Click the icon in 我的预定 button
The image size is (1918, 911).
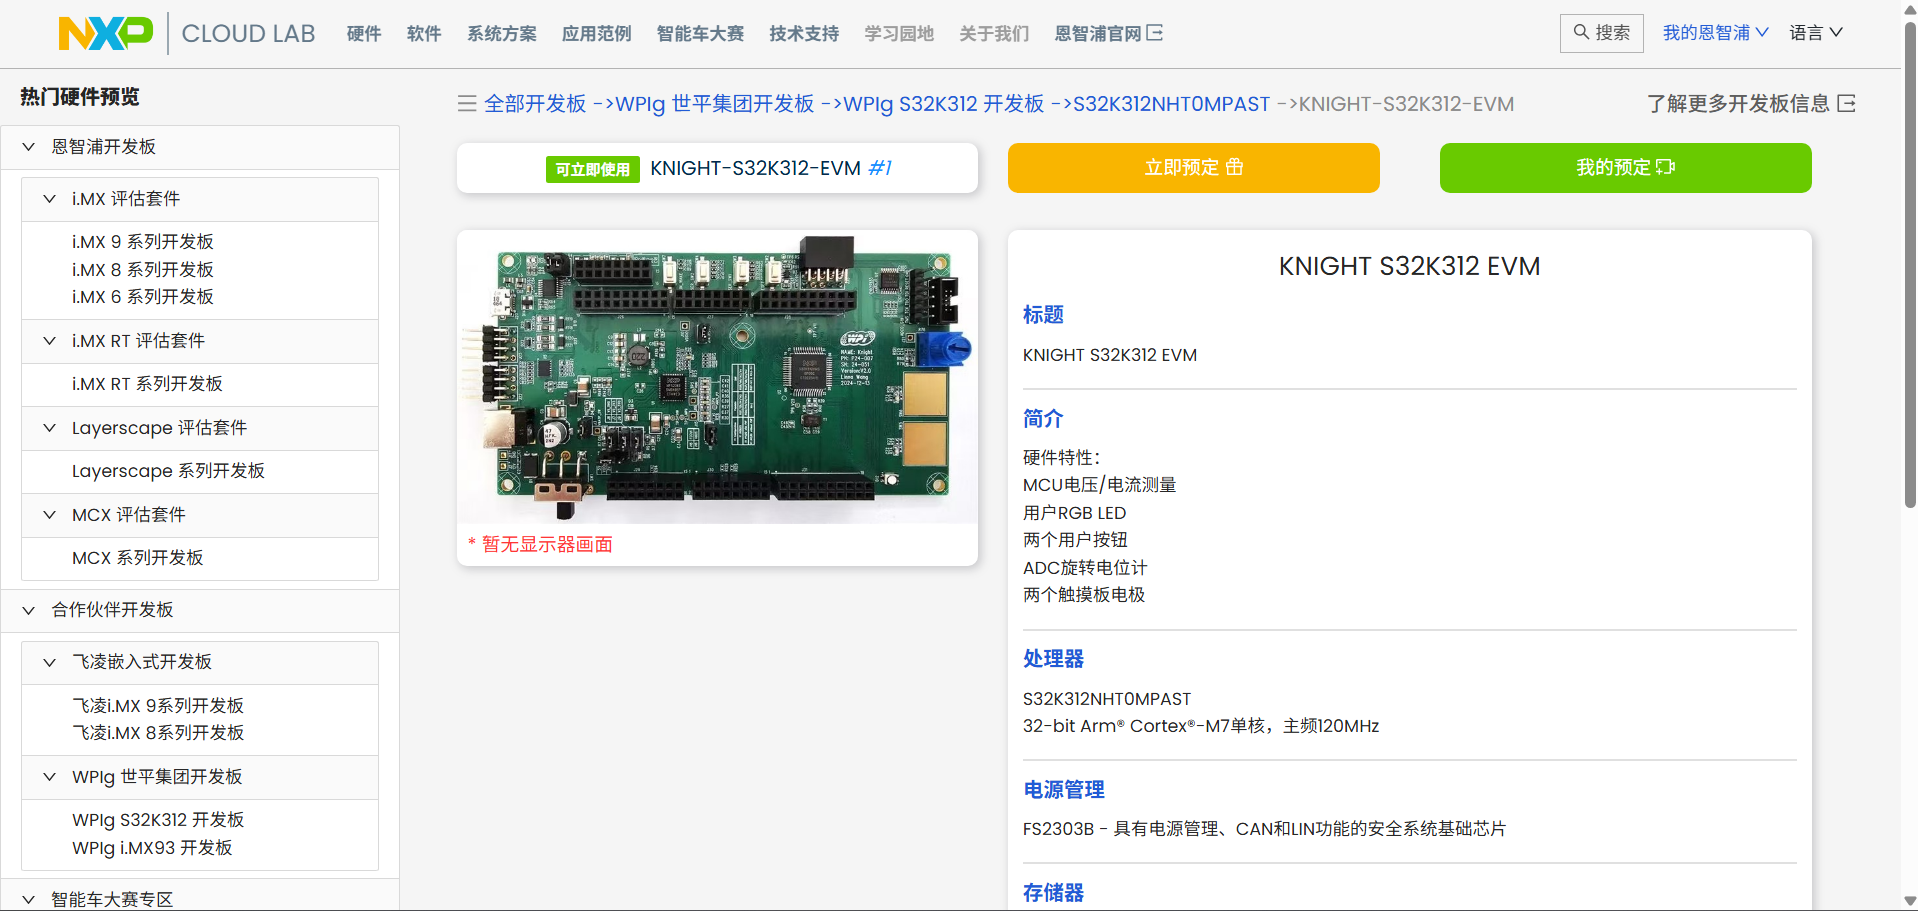(1666, 167)
